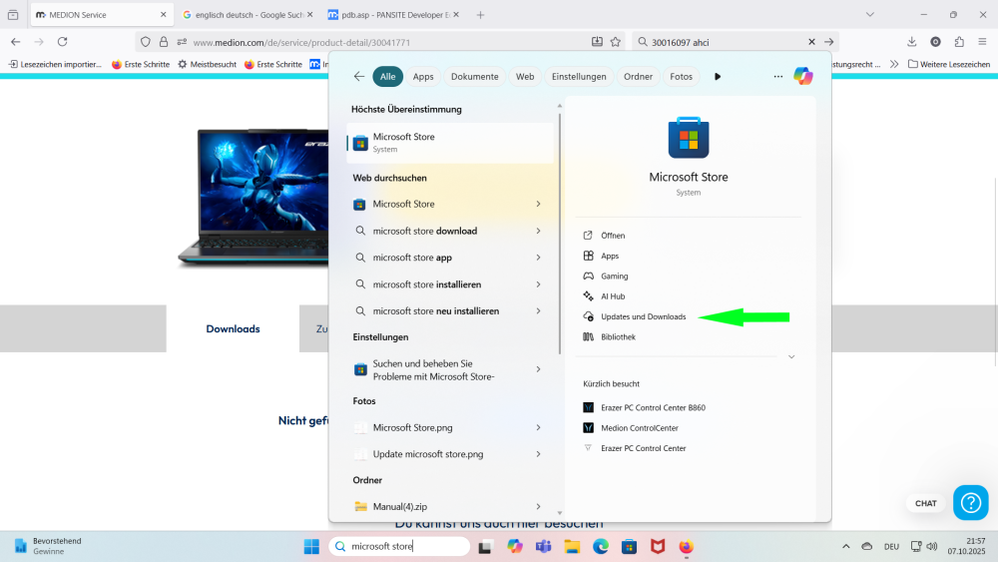Image resolution: width=998 pixels, height=562 pixels.
Task: Reload the page in Firefox
Action: pos(62,42)
